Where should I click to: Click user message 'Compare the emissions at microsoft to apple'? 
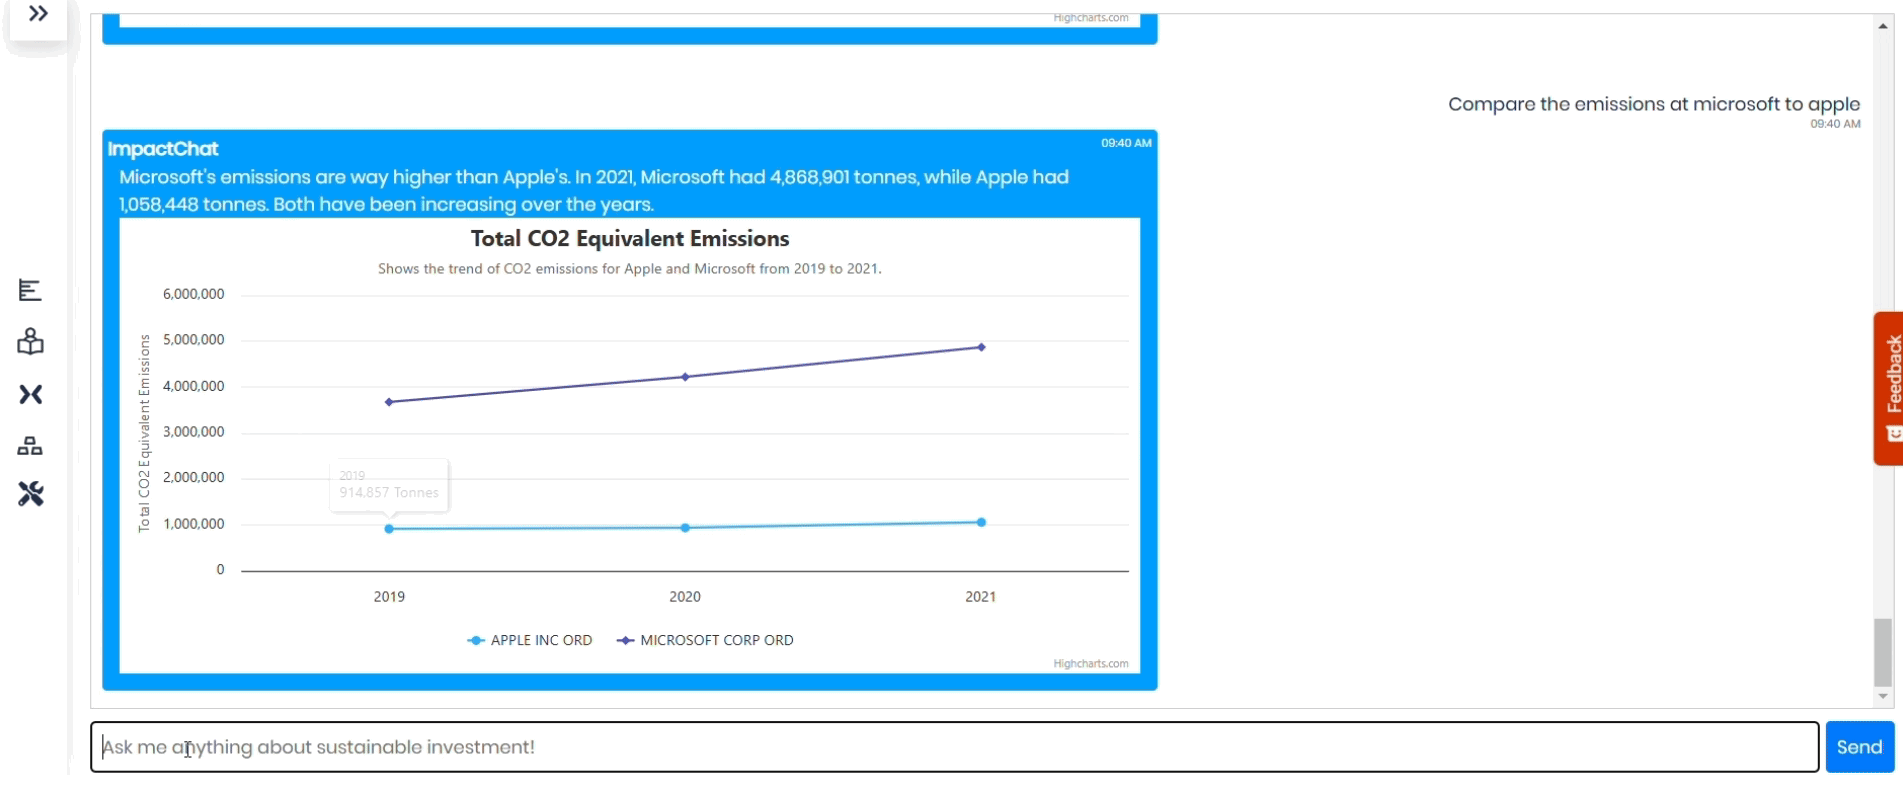pos(1654,104)
